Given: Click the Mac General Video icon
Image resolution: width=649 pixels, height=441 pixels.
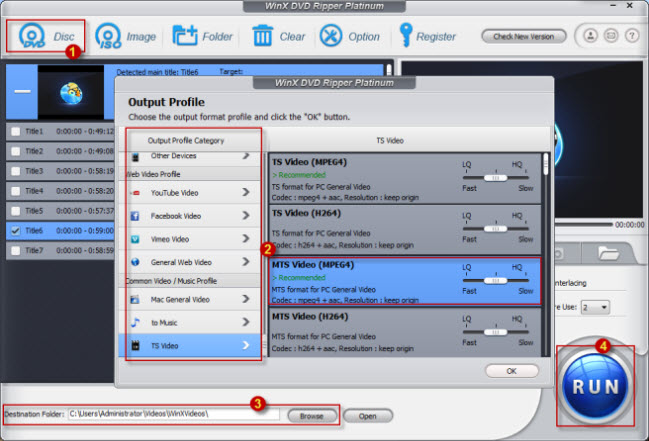Looking at the screenshot, I should coord(135,299).
